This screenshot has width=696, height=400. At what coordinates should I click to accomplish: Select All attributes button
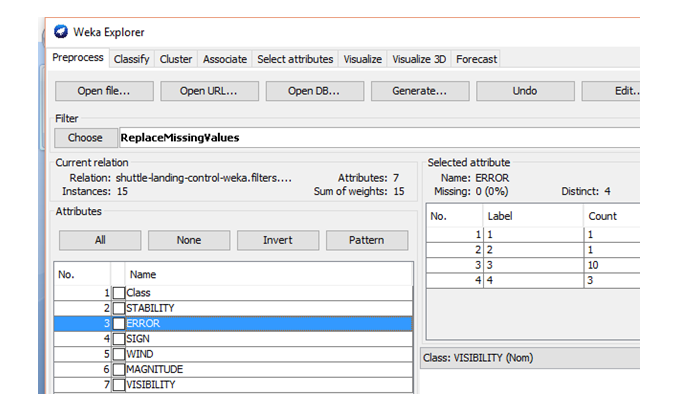click(x=100, y=240)
